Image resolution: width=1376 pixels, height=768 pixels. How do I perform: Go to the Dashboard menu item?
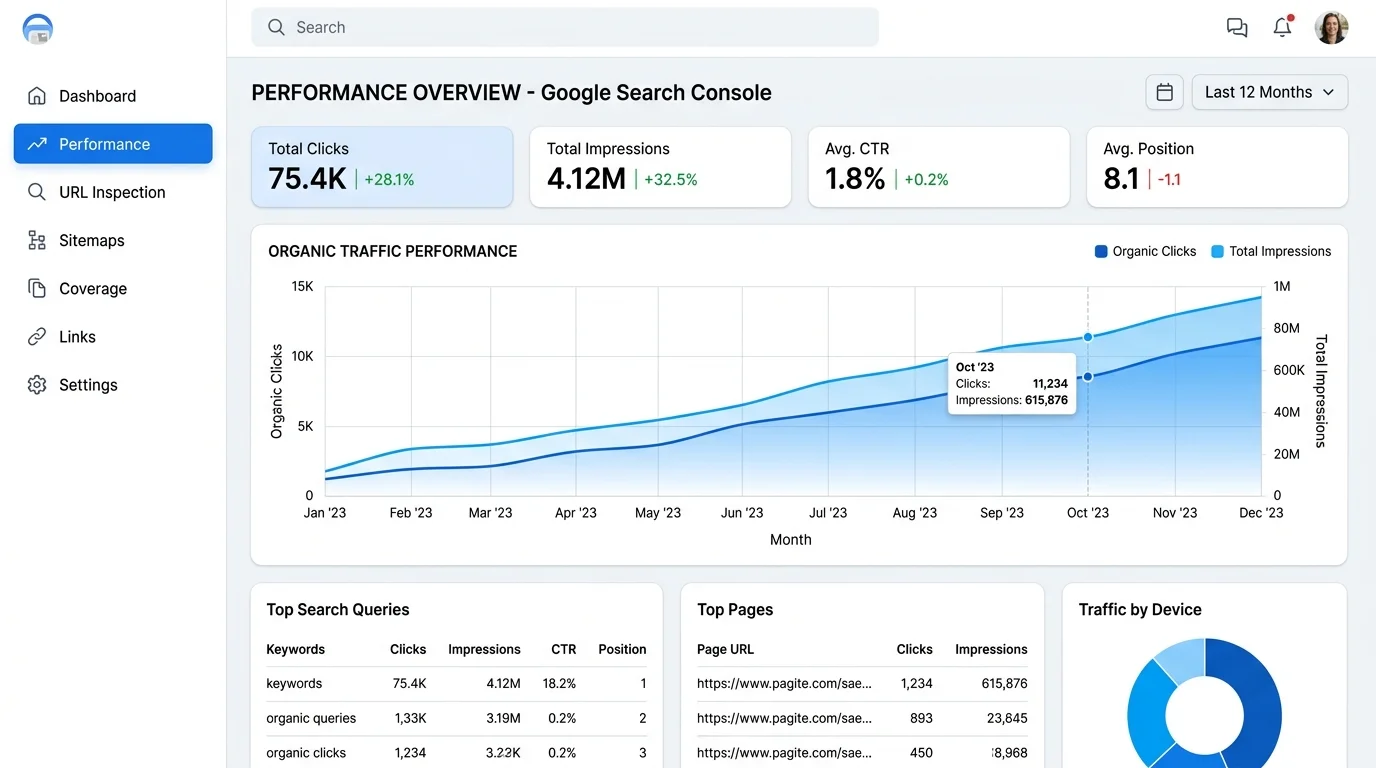click(x=113, y=96)
